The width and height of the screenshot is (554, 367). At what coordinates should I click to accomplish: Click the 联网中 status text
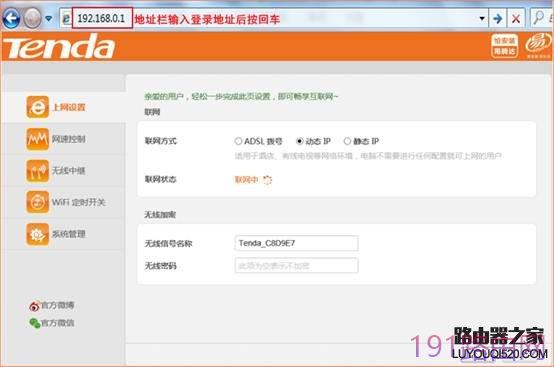click(x=246, y=180)
